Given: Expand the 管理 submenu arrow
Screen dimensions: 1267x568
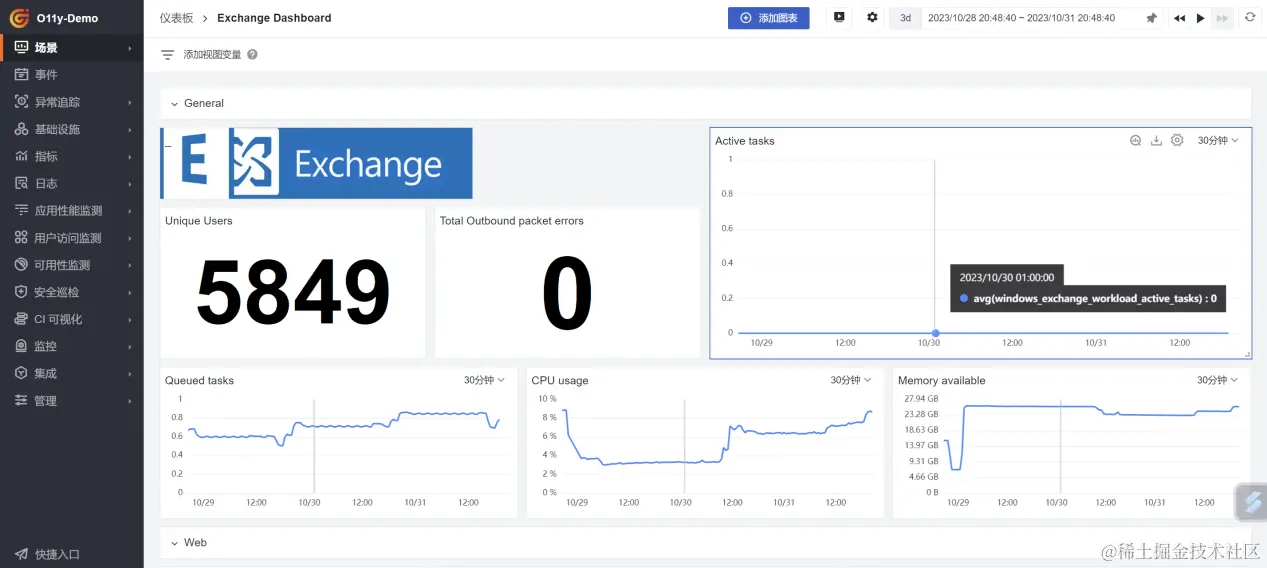Looking at the screenshot, I should [130, 401].
